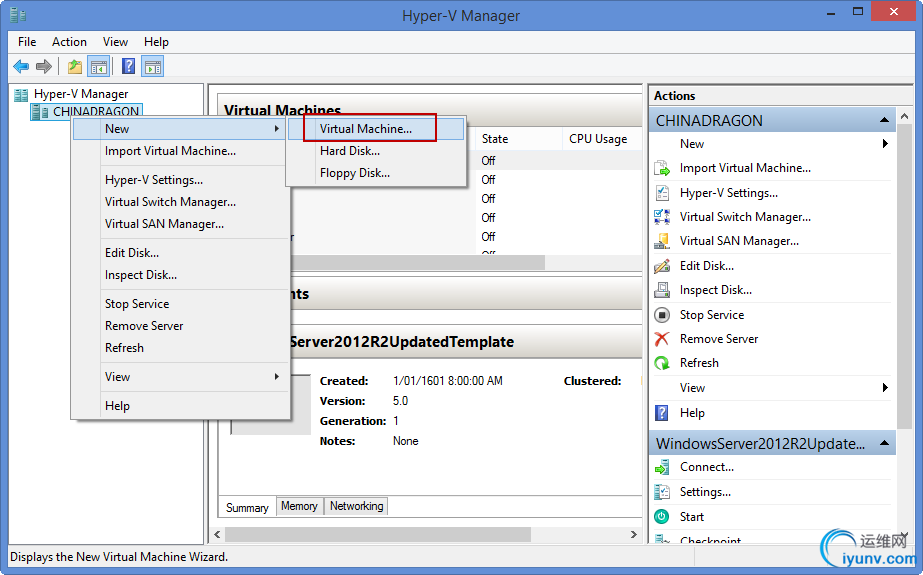Click the details pane horizontal scrollbar right arrow
Viewport: 923px width, 575px height.
tap(633, 534)
